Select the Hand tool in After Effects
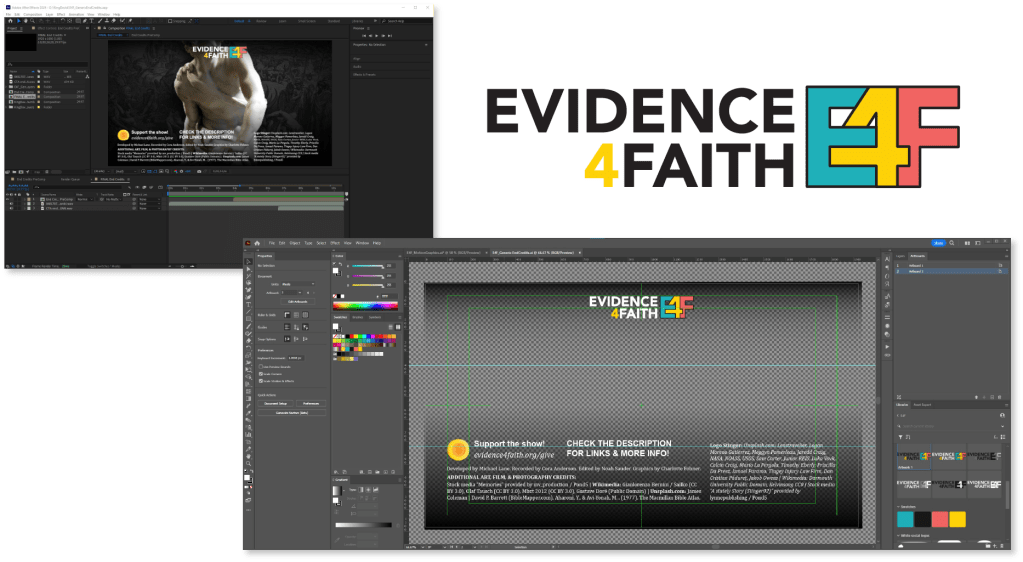This screenshot has width=1023, height=562. pyautogui.click(x=25, y=21)
